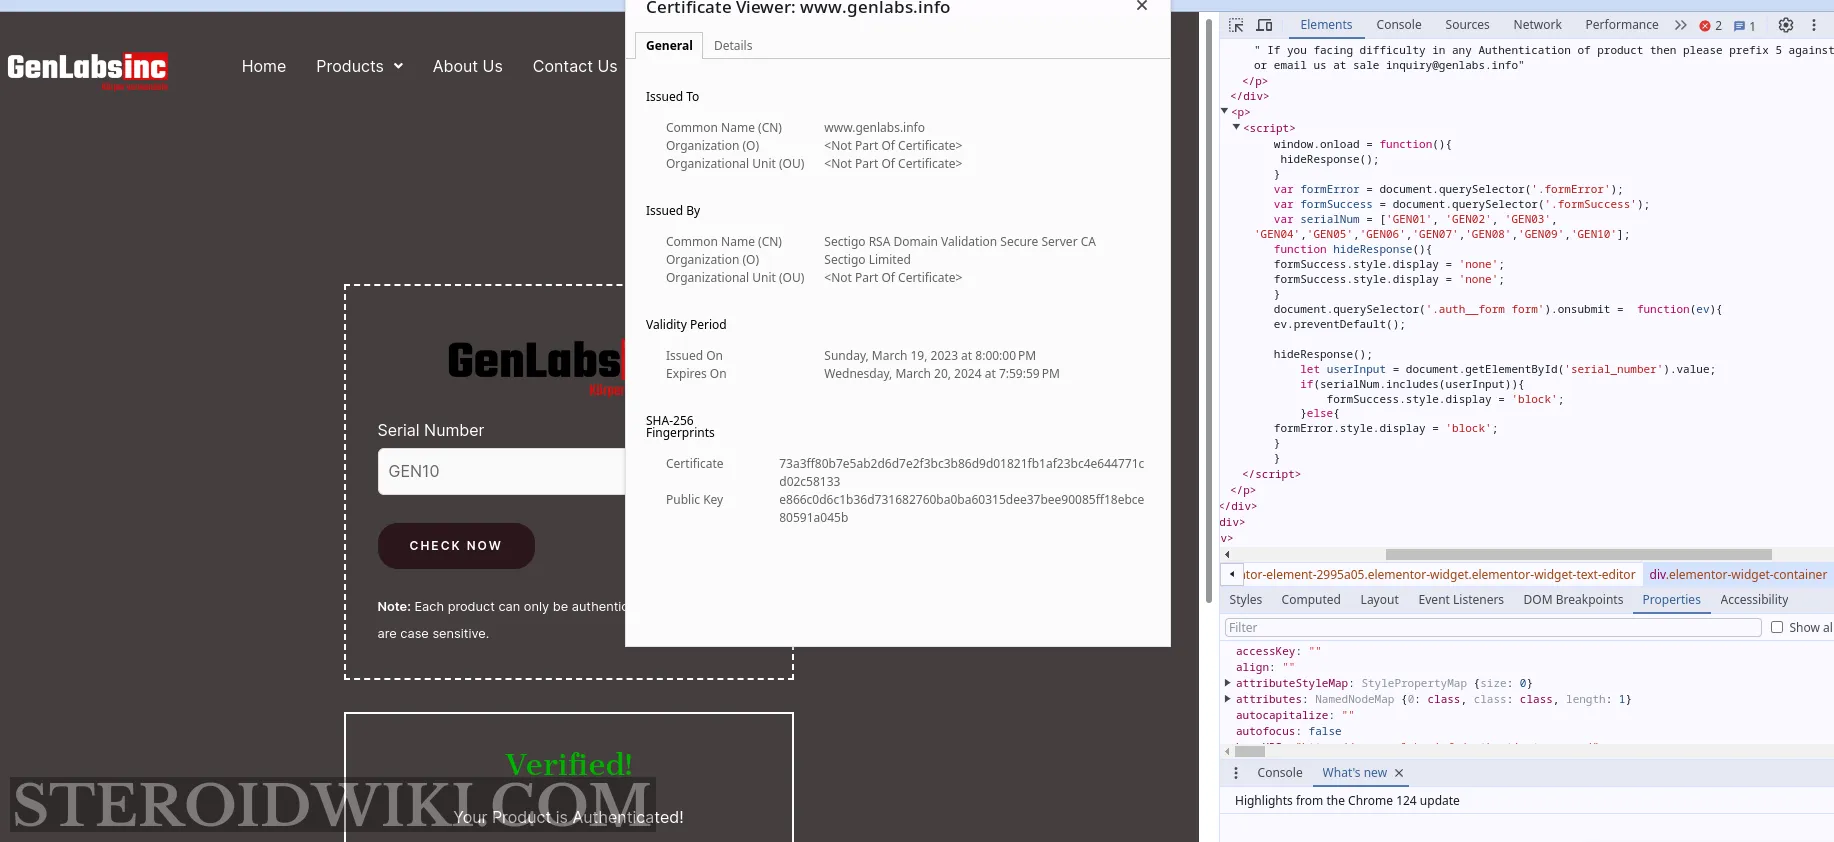Switch to the Elements tab
Image resolution: width=1834 pixels, height=842 pixels.
point(1326,25)
